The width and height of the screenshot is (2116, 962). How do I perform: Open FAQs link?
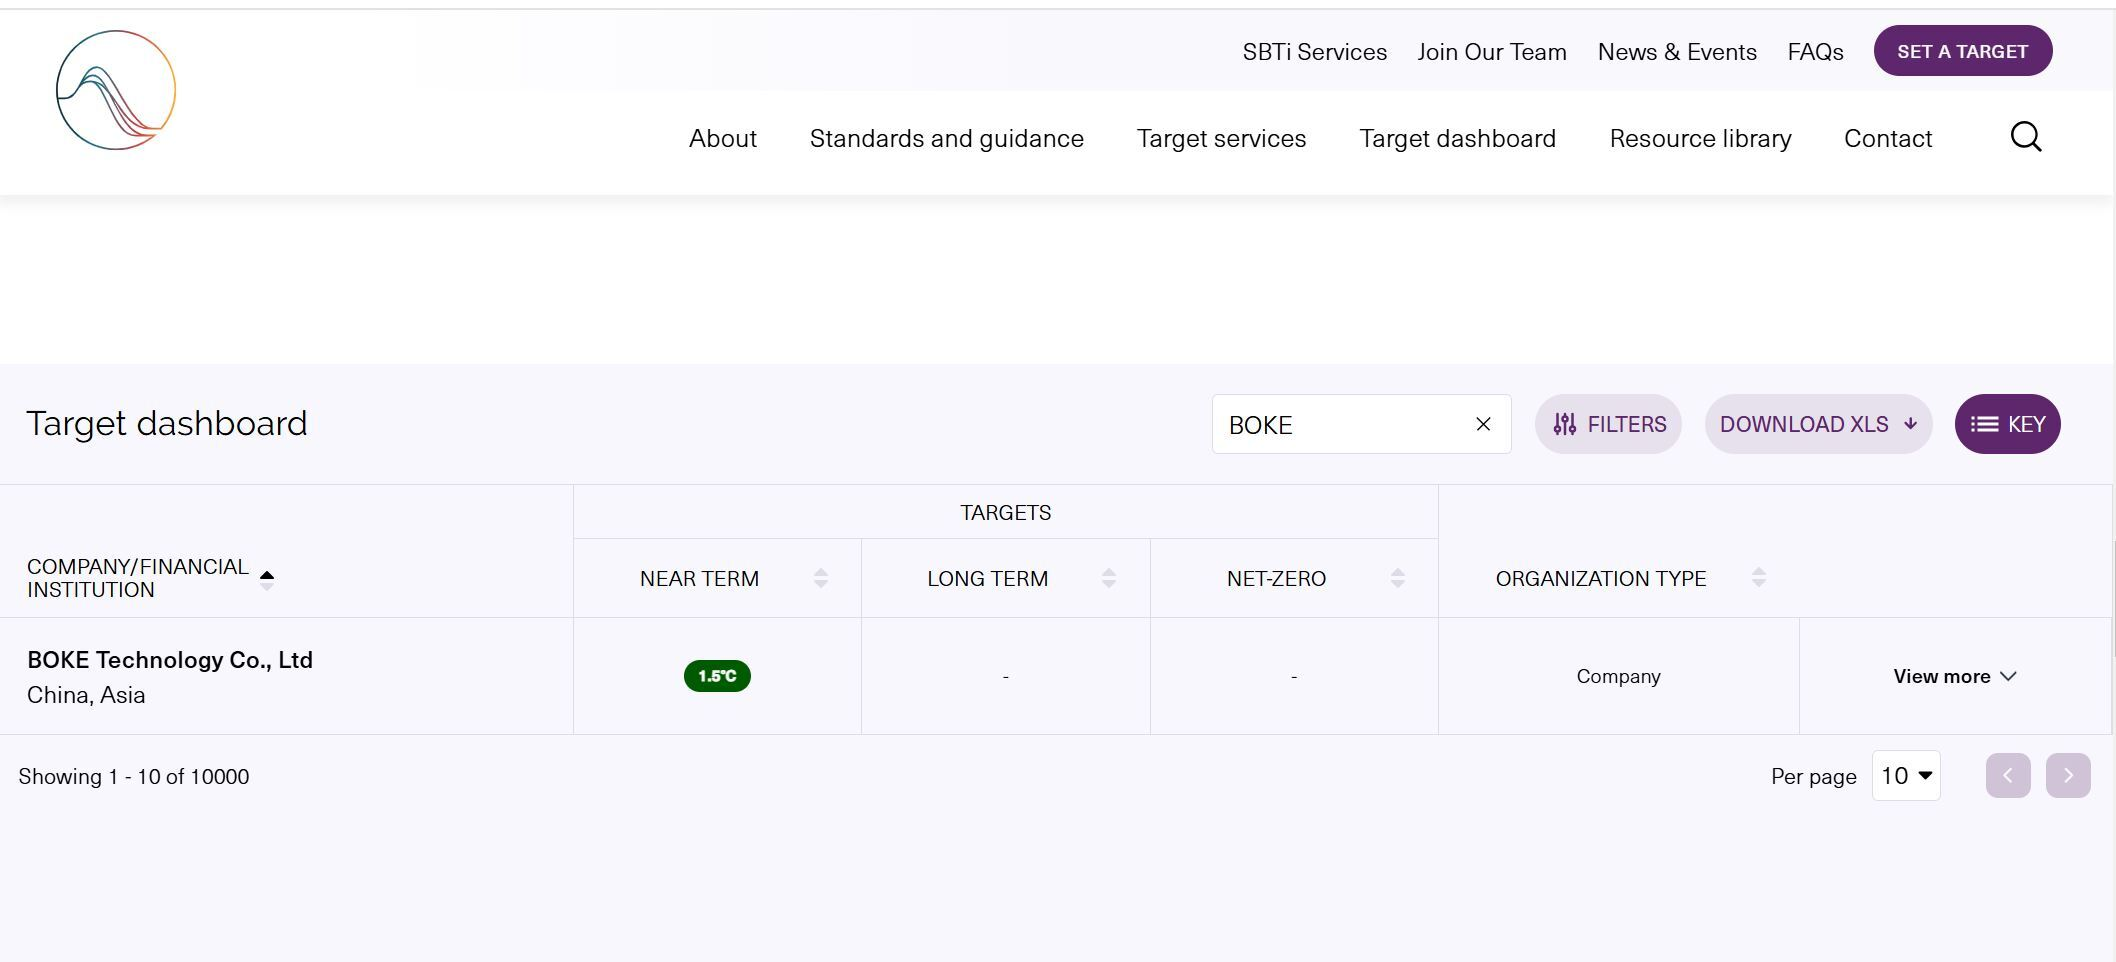click(1816, 52)
